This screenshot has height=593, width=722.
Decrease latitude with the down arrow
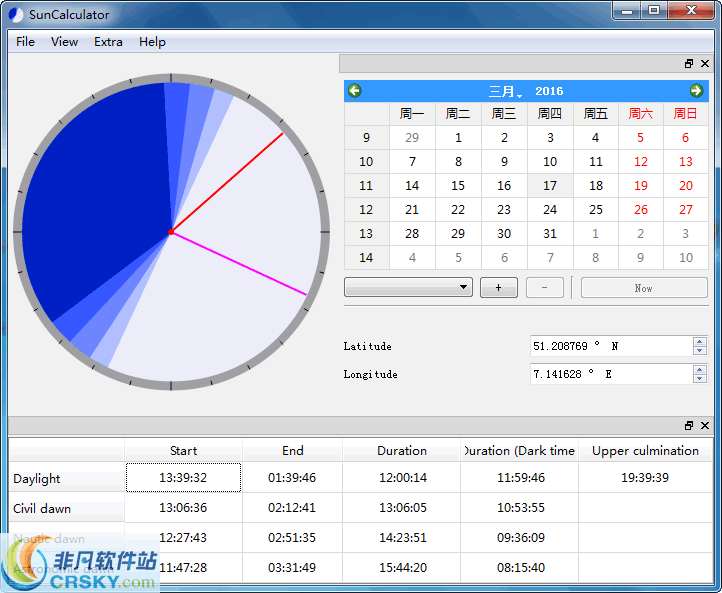tap(699, 351)
